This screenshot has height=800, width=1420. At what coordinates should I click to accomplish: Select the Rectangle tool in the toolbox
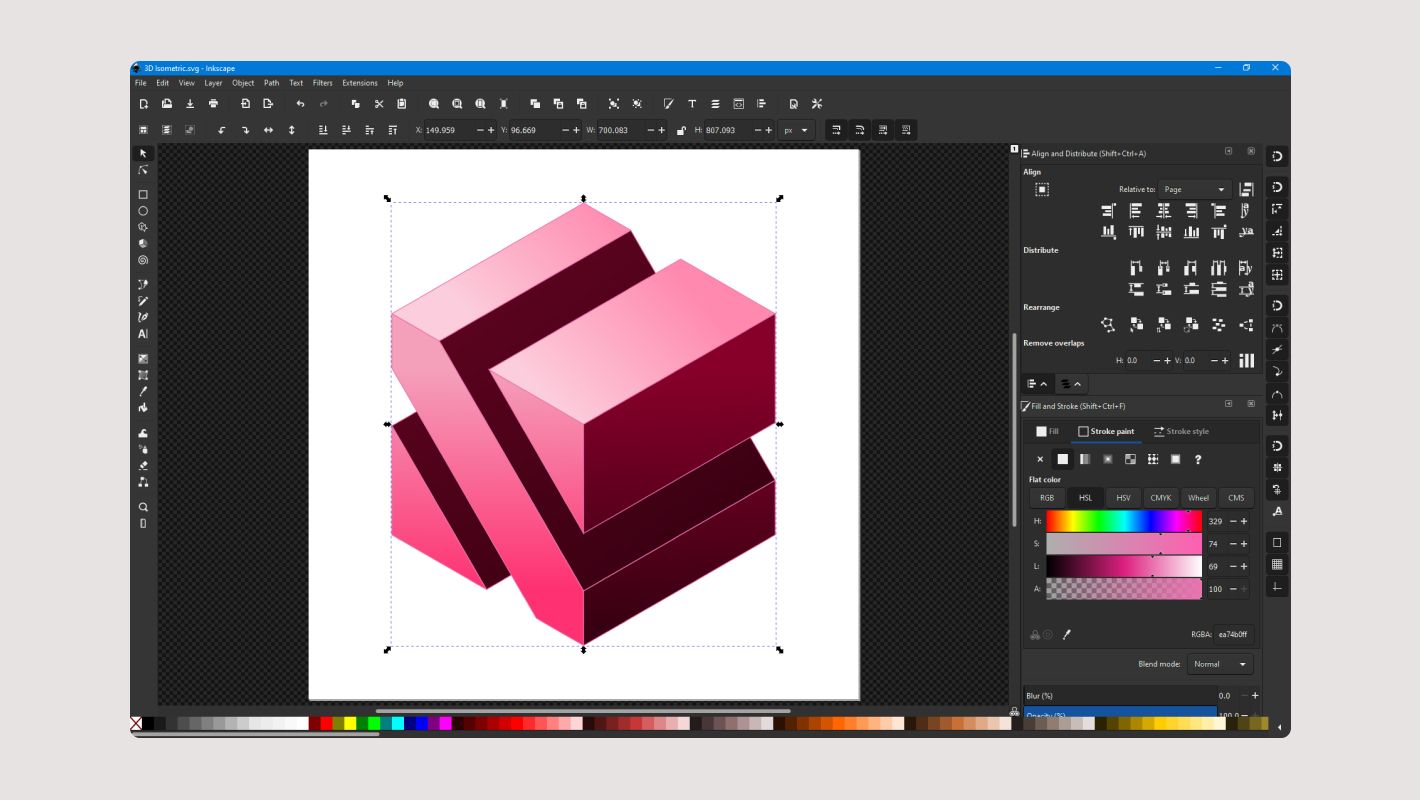[x=143, y=195]
